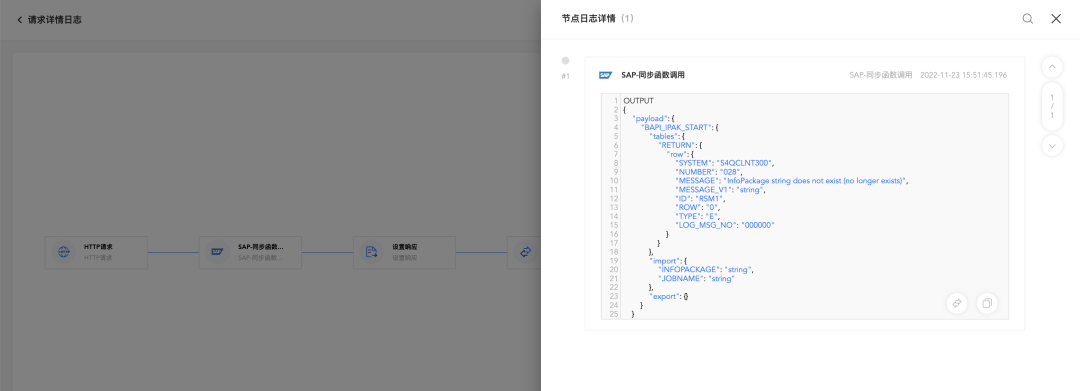The image size is (1080, 391).
Task: Select the 设置响应 node in the flow
Action: [404, 252]
